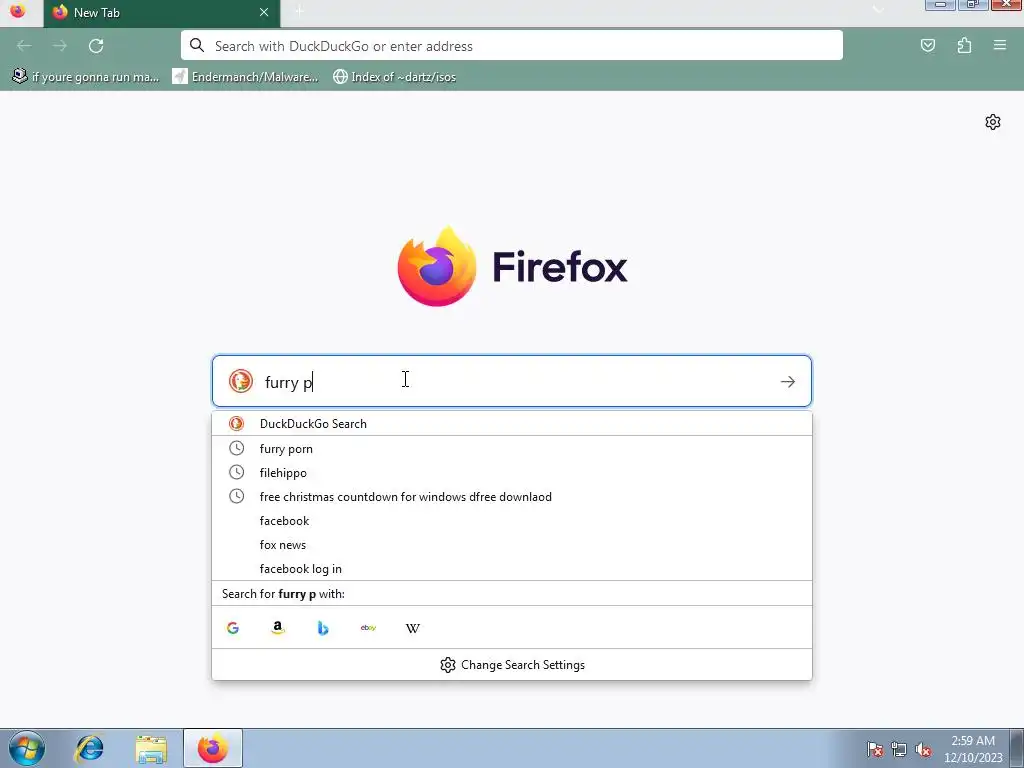Open the Firefox application menu
This screenshot has height=768, width=1024.
pyautogui.click(x=1000, y=46)
